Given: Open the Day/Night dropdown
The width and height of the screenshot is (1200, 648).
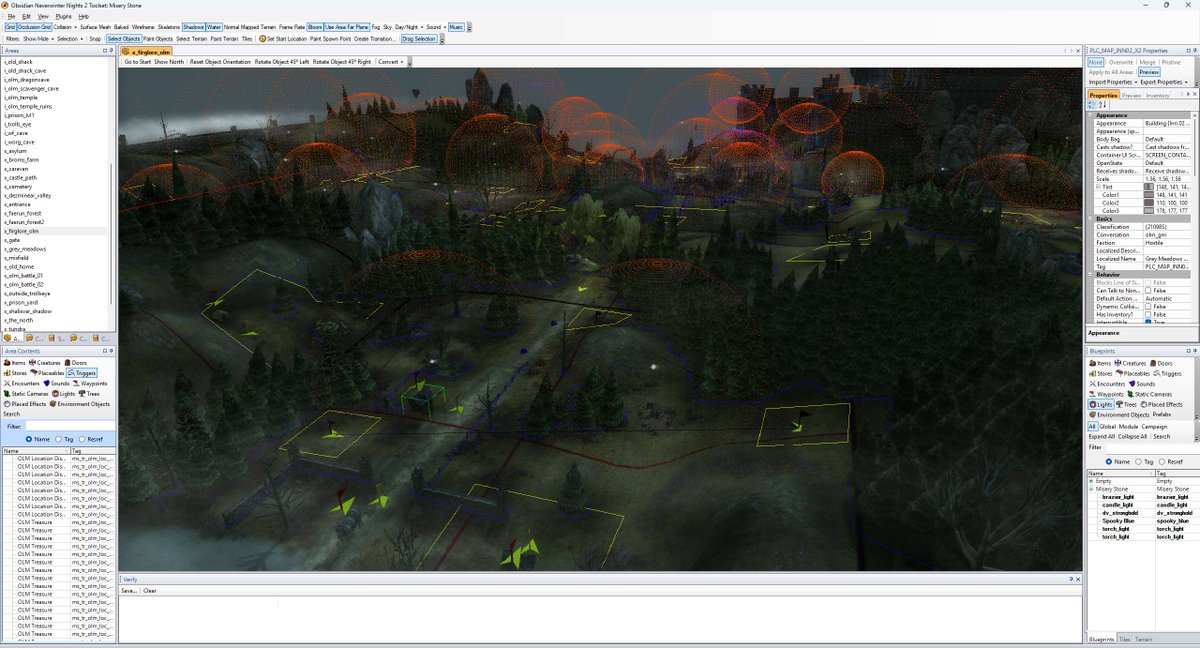Looking at the screenshot, I should (x=408, y=27).
